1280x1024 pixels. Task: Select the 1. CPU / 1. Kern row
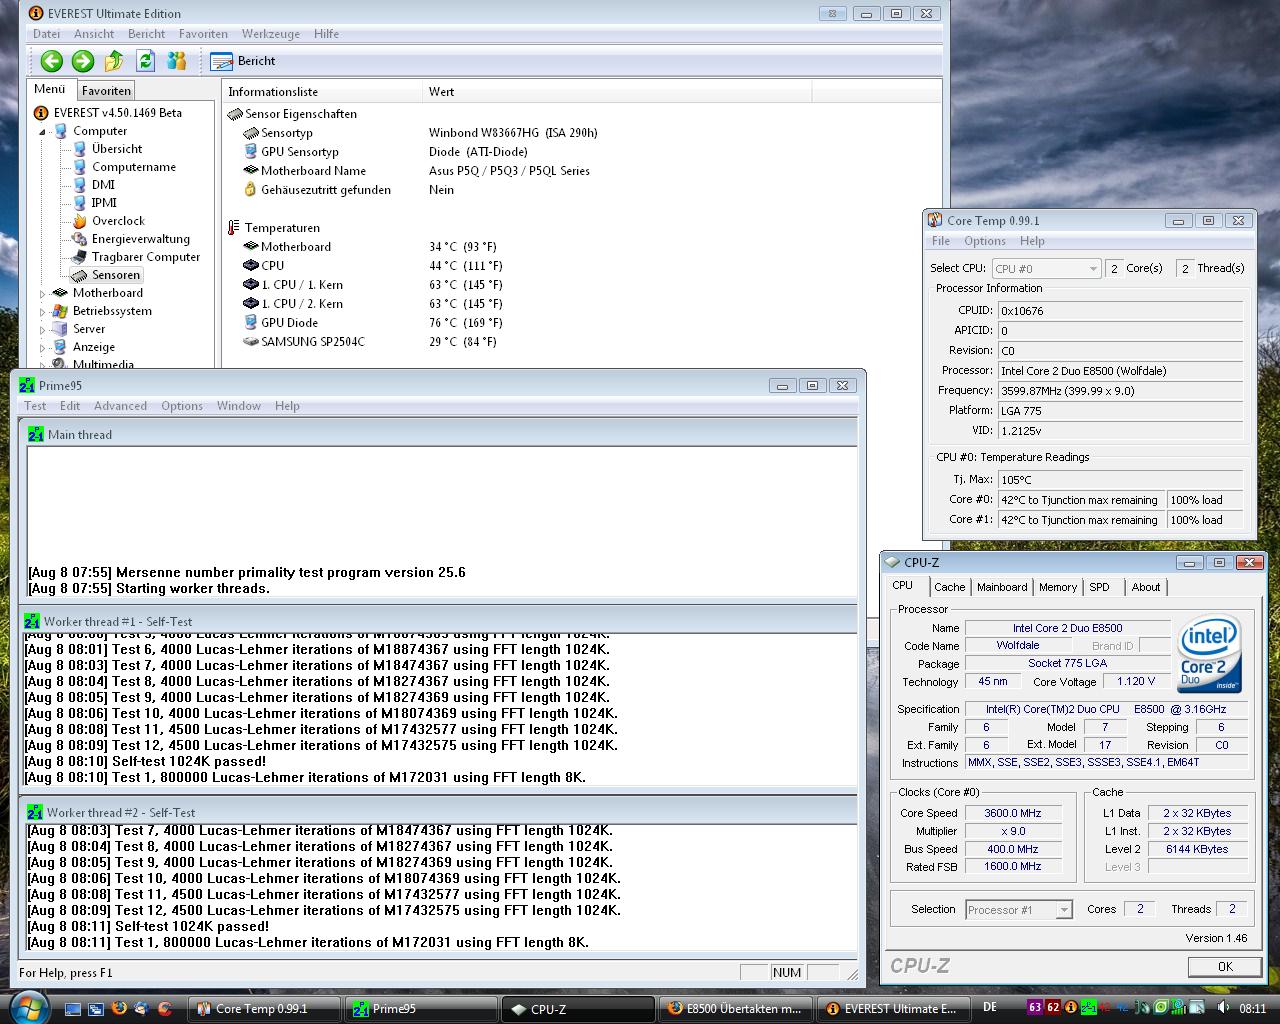click(580, 285)
